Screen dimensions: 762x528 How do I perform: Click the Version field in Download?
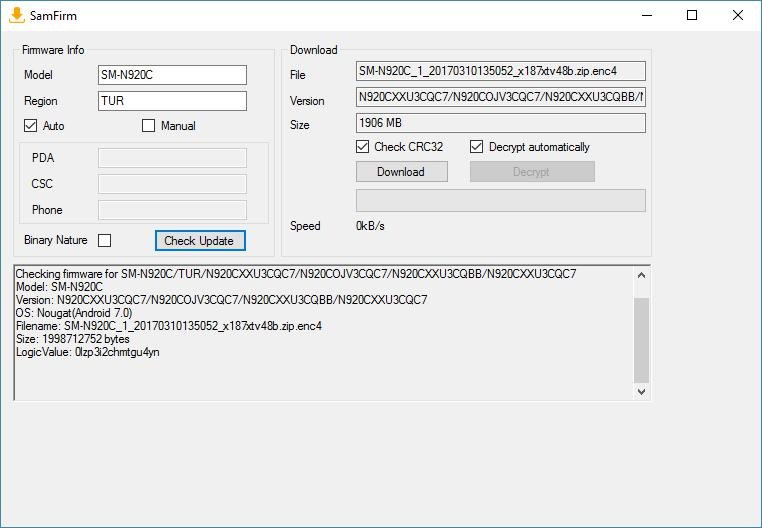coord(501,97)
